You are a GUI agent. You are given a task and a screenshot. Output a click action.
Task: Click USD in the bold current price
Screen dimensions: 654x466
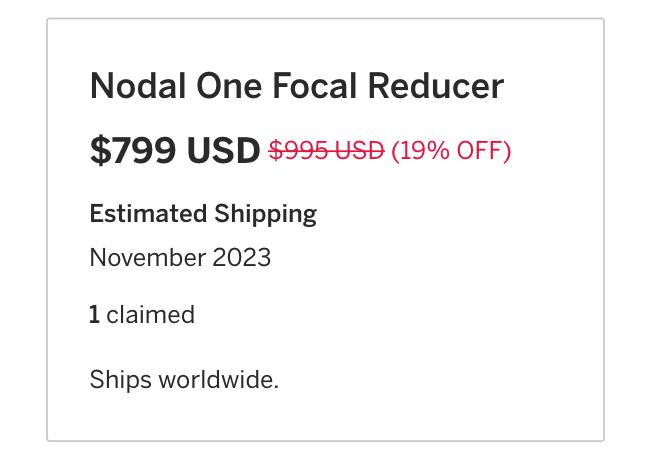(222, 151)
